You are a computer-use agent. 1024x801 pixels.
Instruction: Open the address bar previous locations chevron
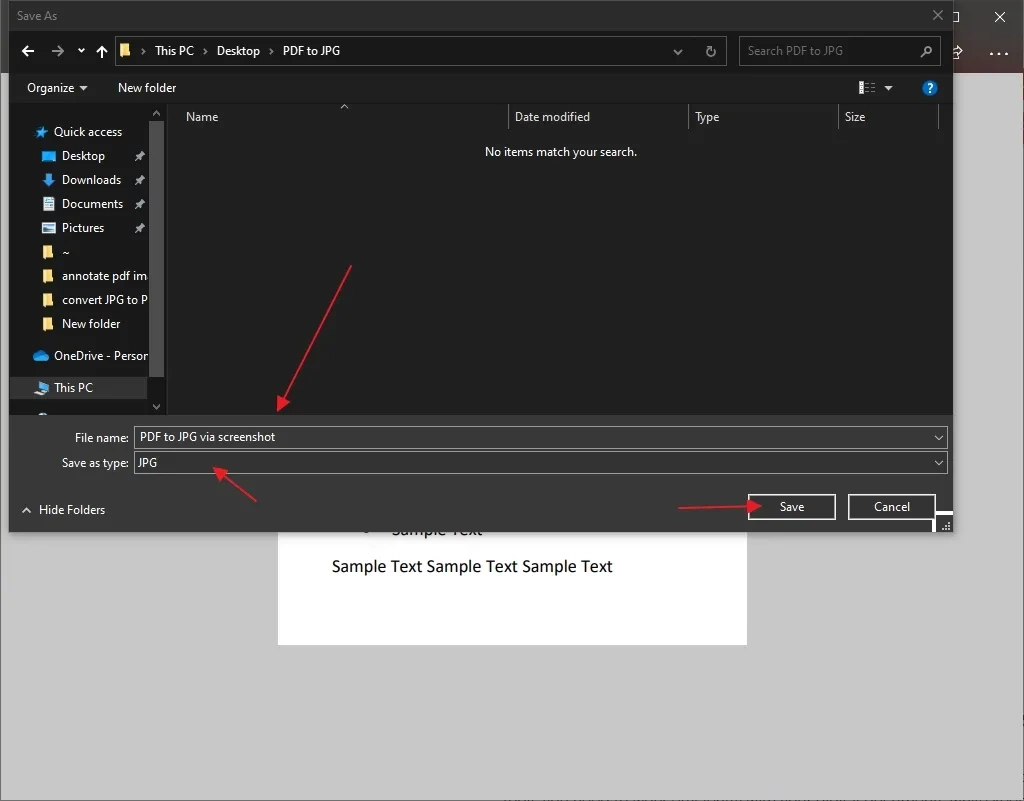coord(678,51)
